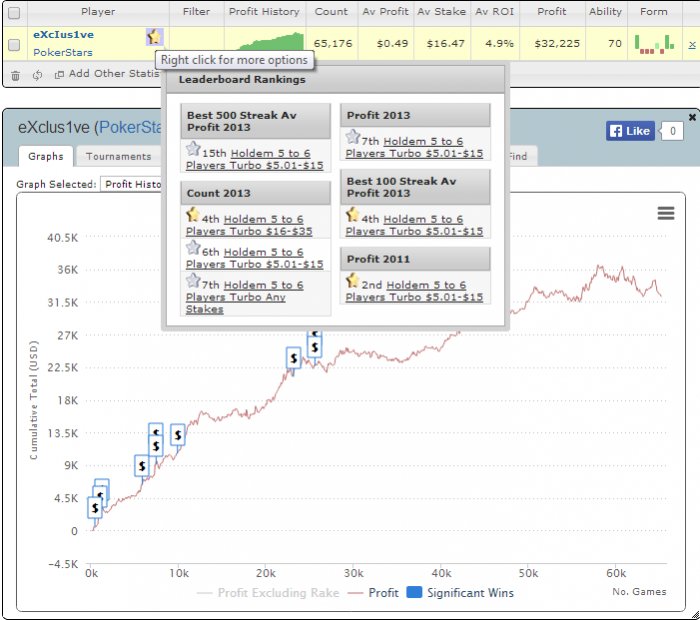
Task: Sort by the Player column header
Action: click(x=98, y=12)
